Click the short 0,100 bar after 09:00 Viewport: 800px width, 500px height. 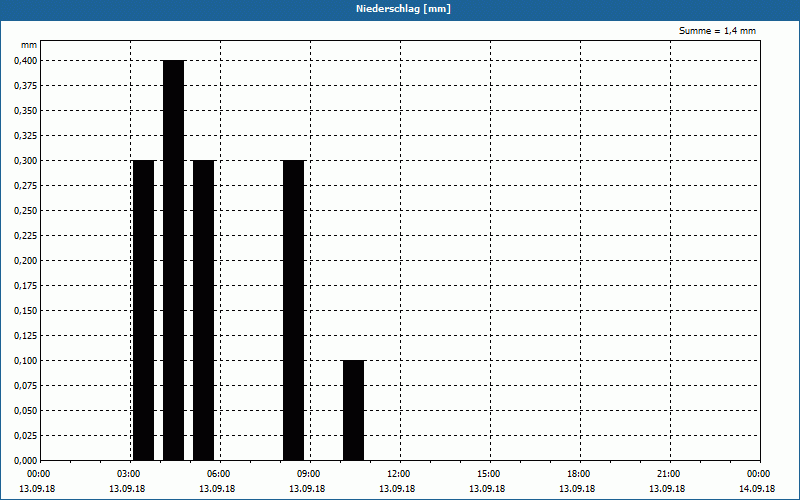point(354,410)
